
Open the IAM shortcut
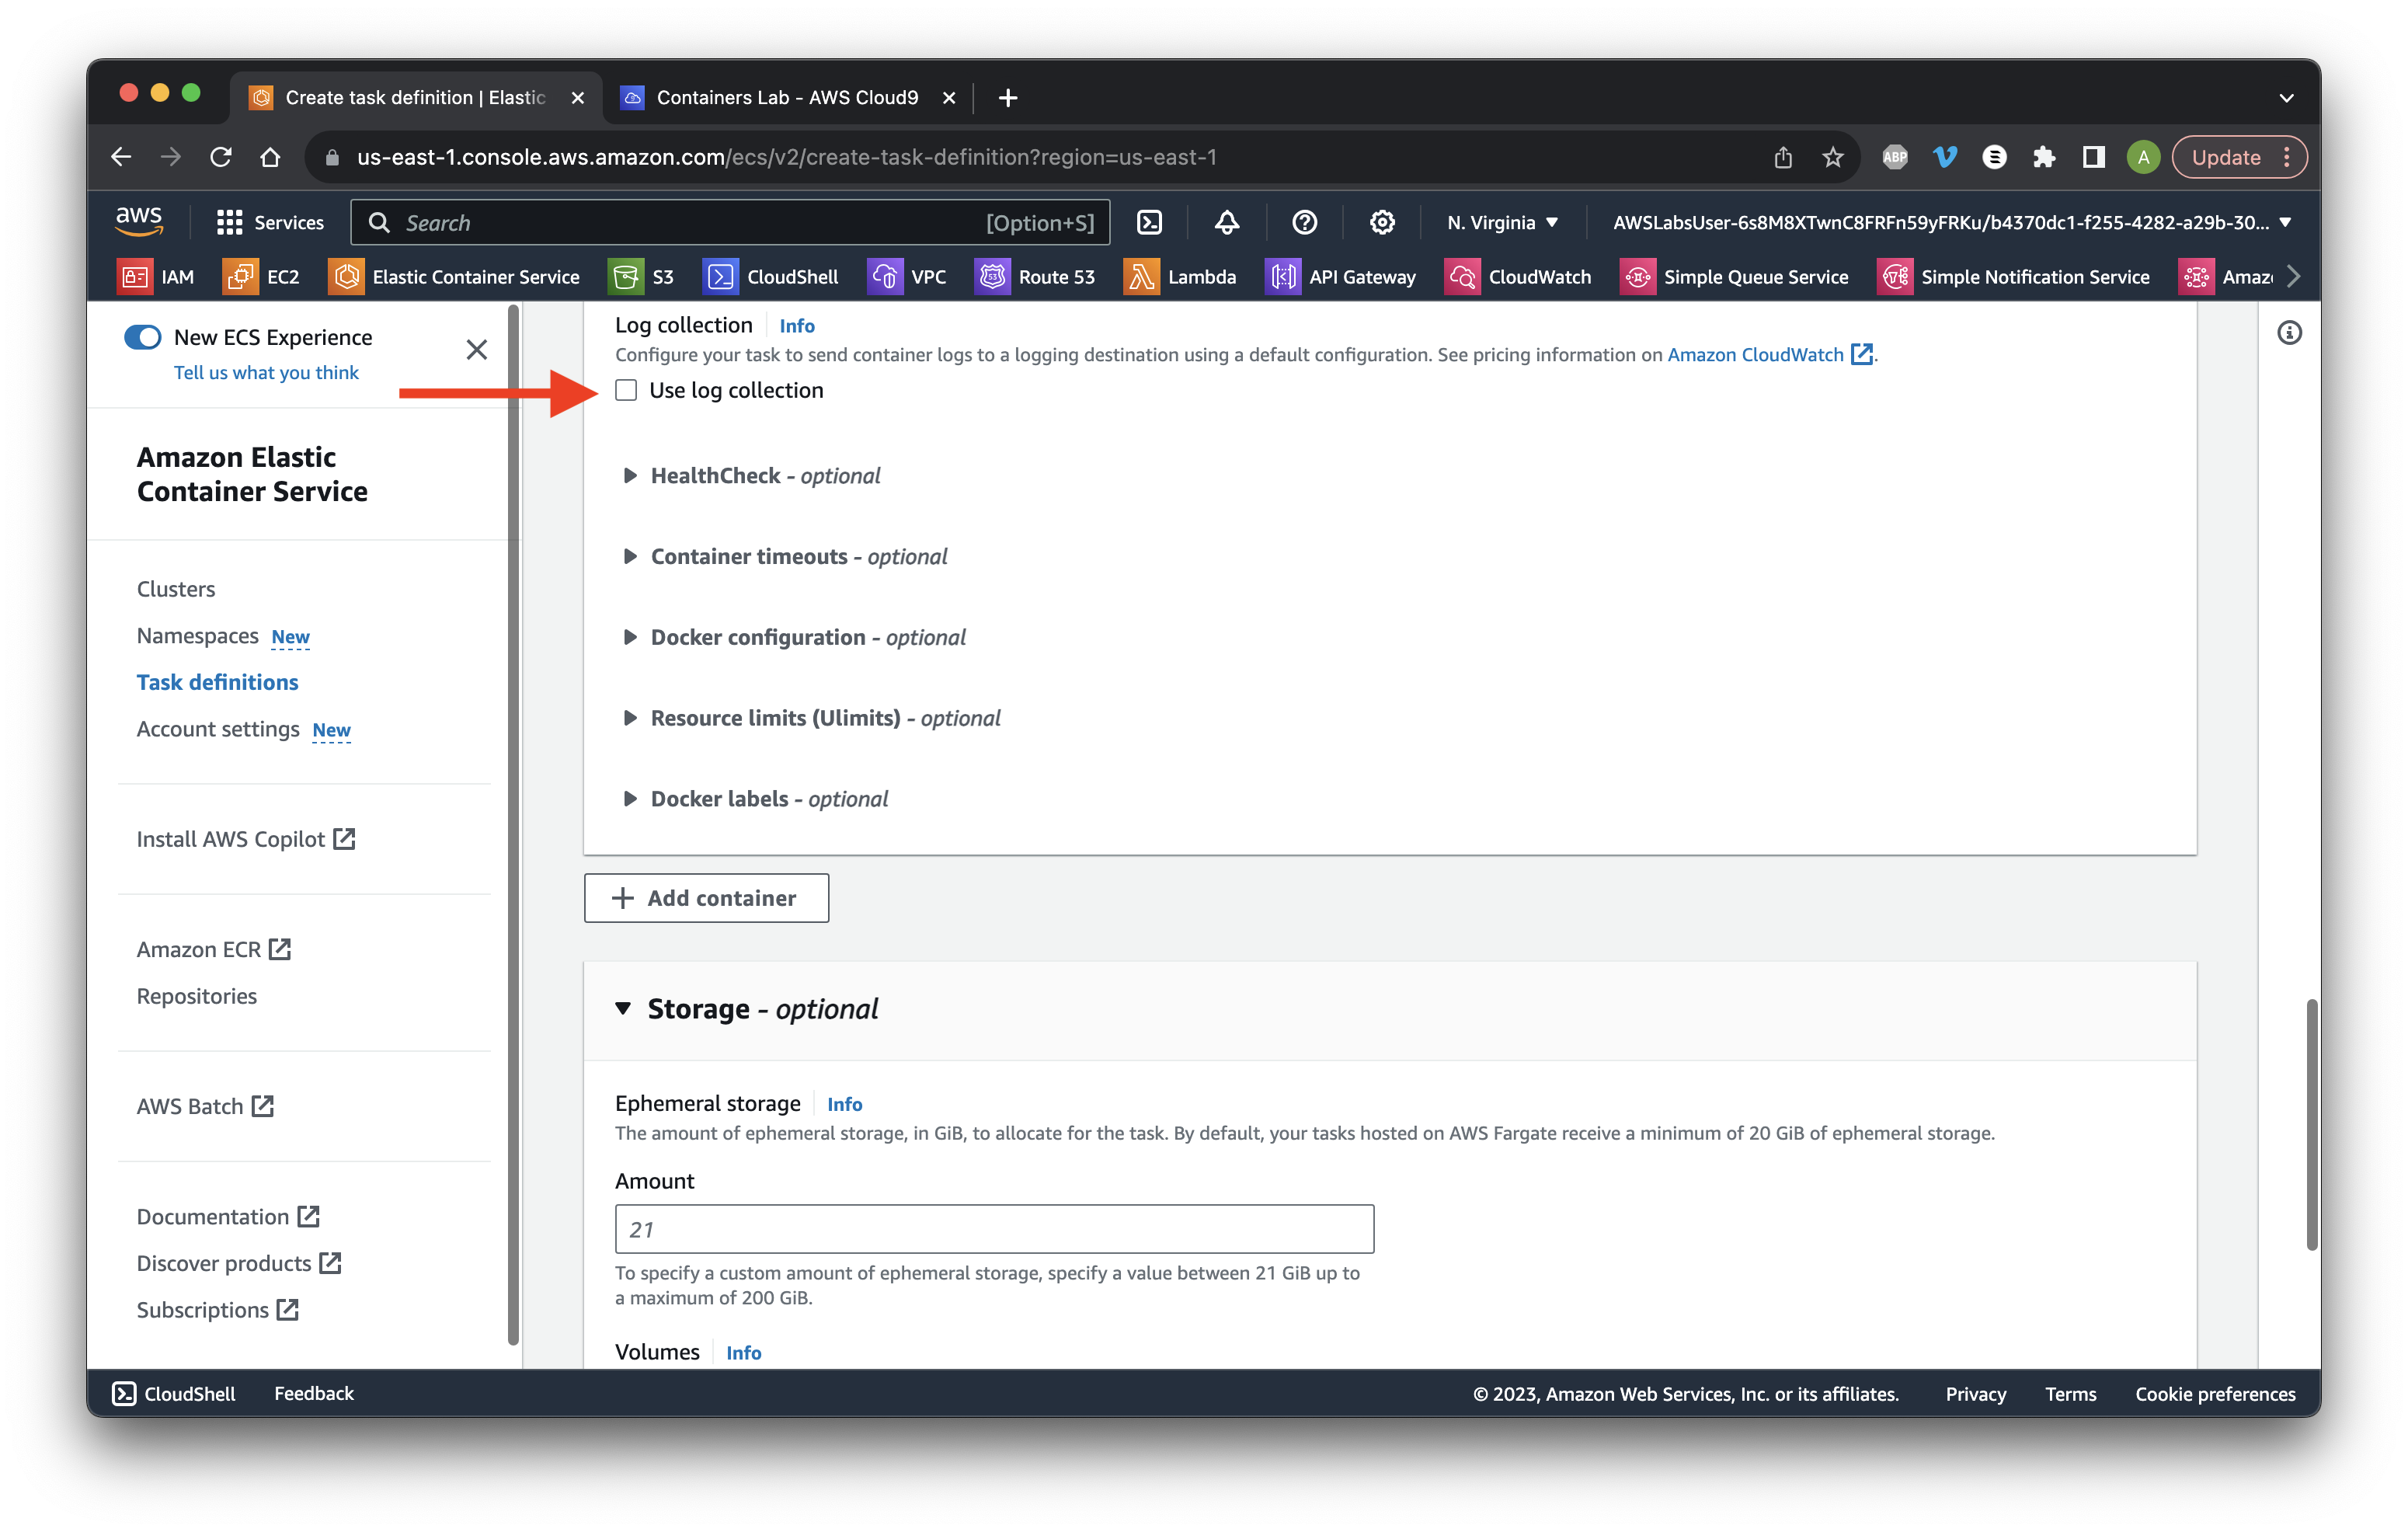coord(156,277)
